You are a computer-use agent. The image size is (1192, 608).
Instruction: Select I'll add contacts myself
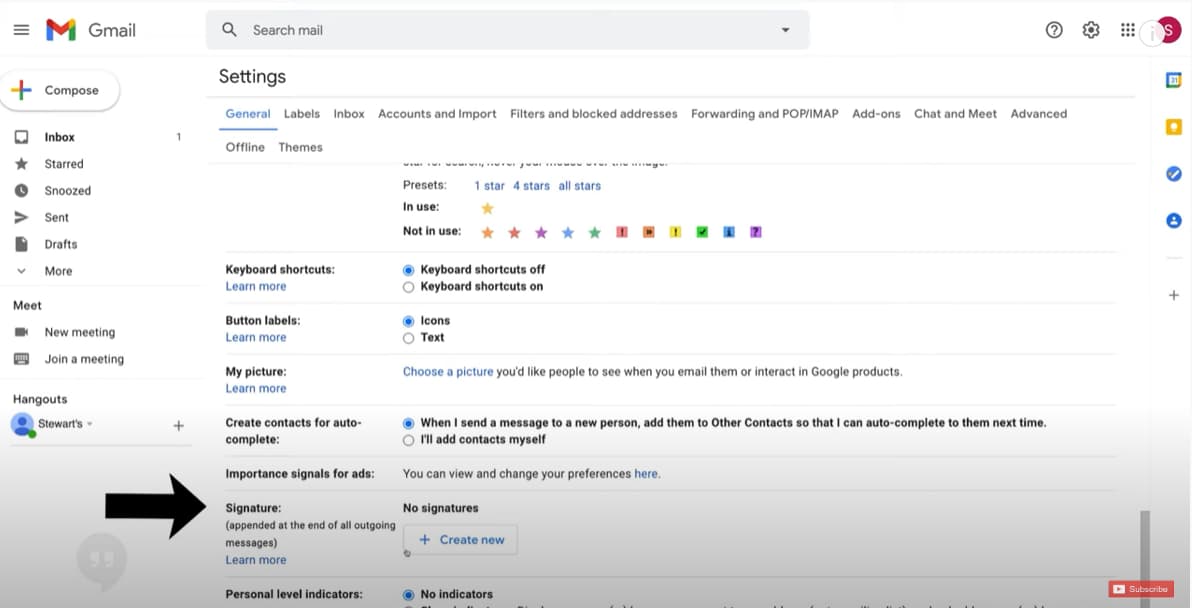pyautogui.click(x=408, y=440)
